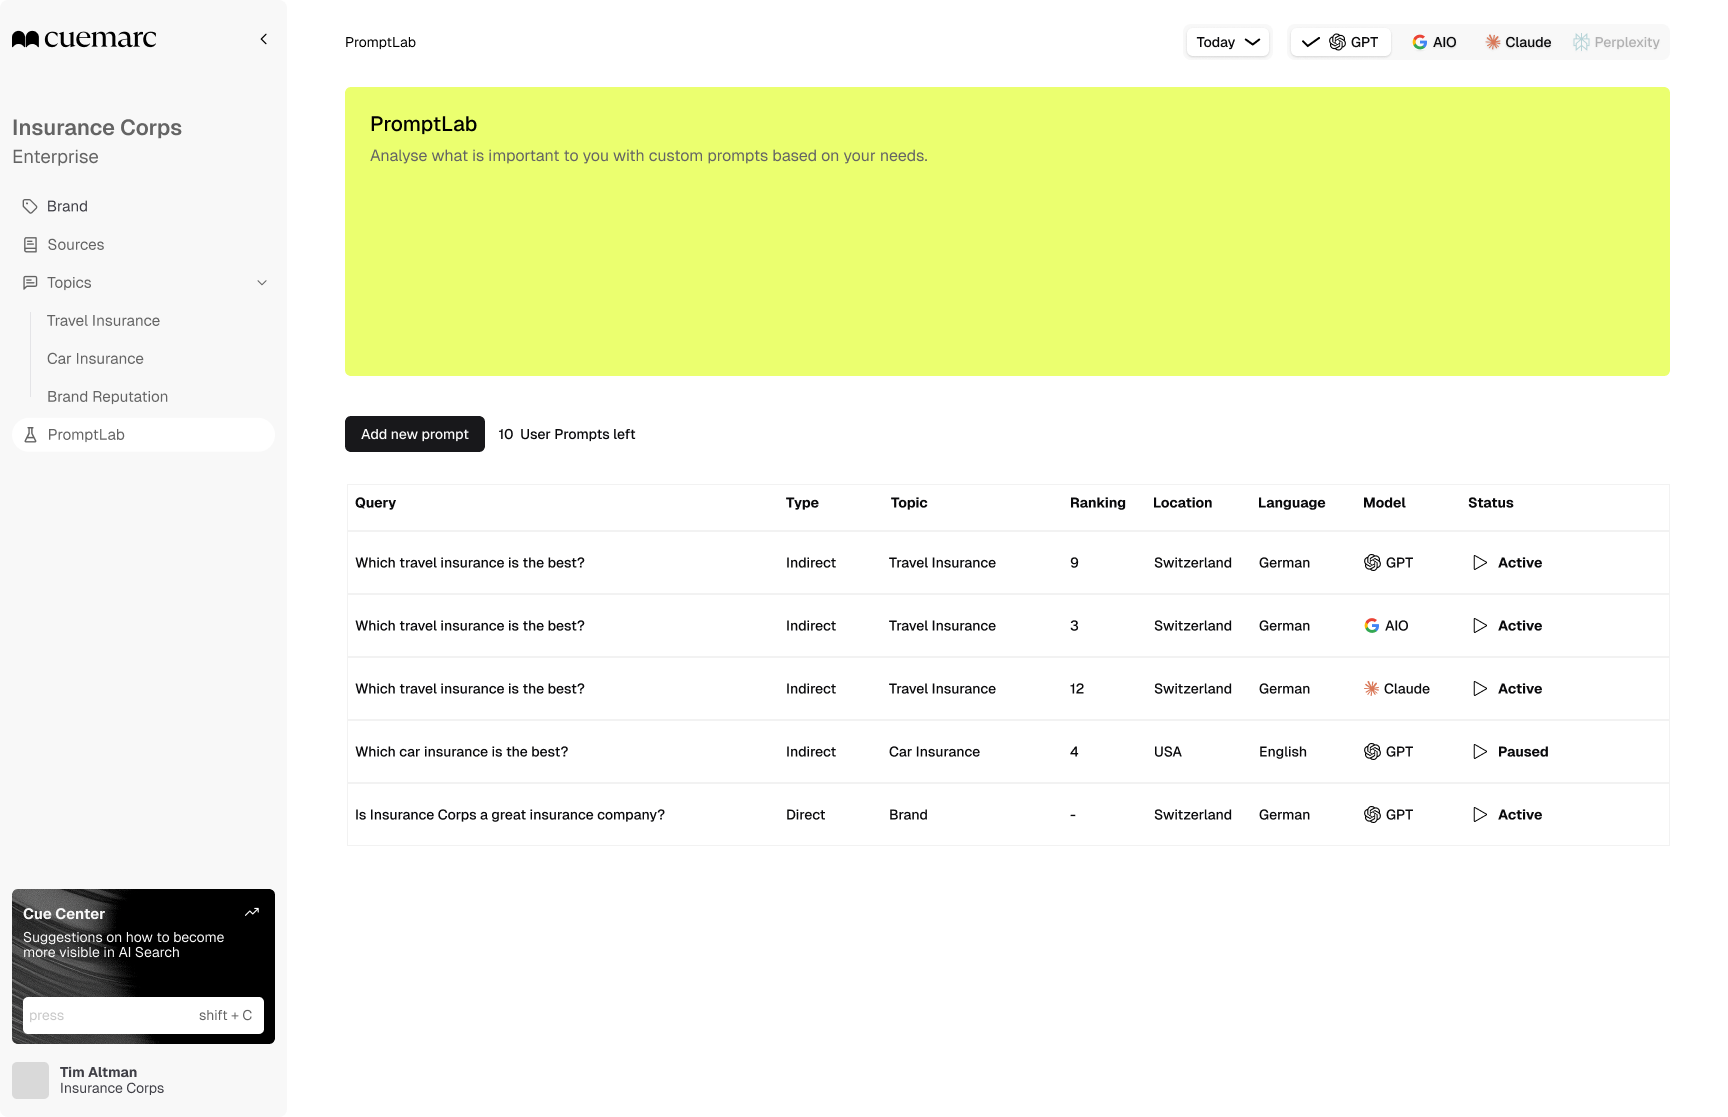The height and width of the screenshot is (1117, 1728).
Task: Click the 'Is Insurance Corps a great insurance company?' query
Action: click(510, 814)
